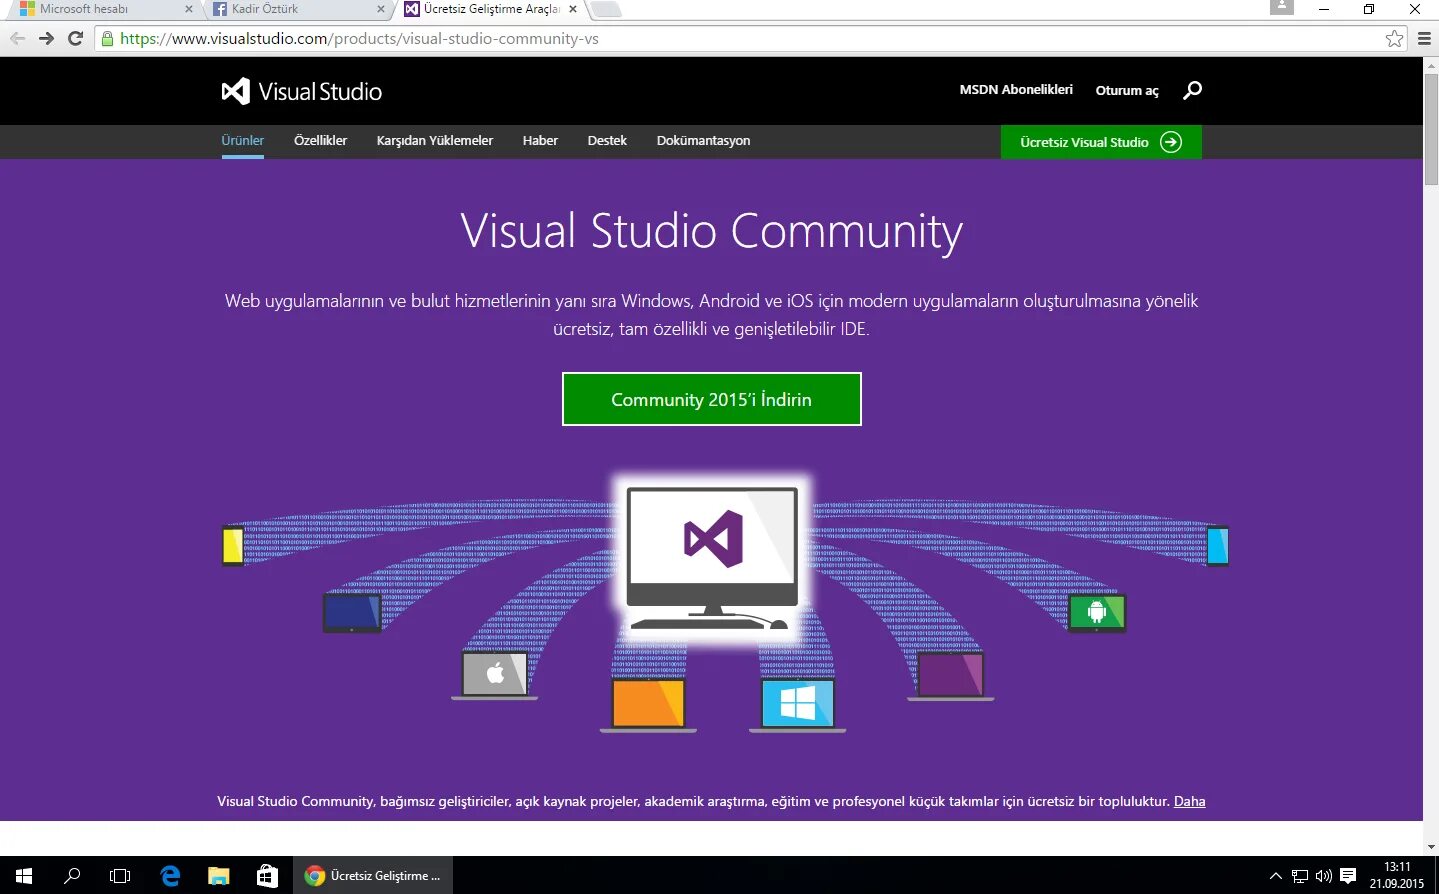1439x894 pixels.
Task: Click the Android tablet illustration
Action: [1097, 613]
